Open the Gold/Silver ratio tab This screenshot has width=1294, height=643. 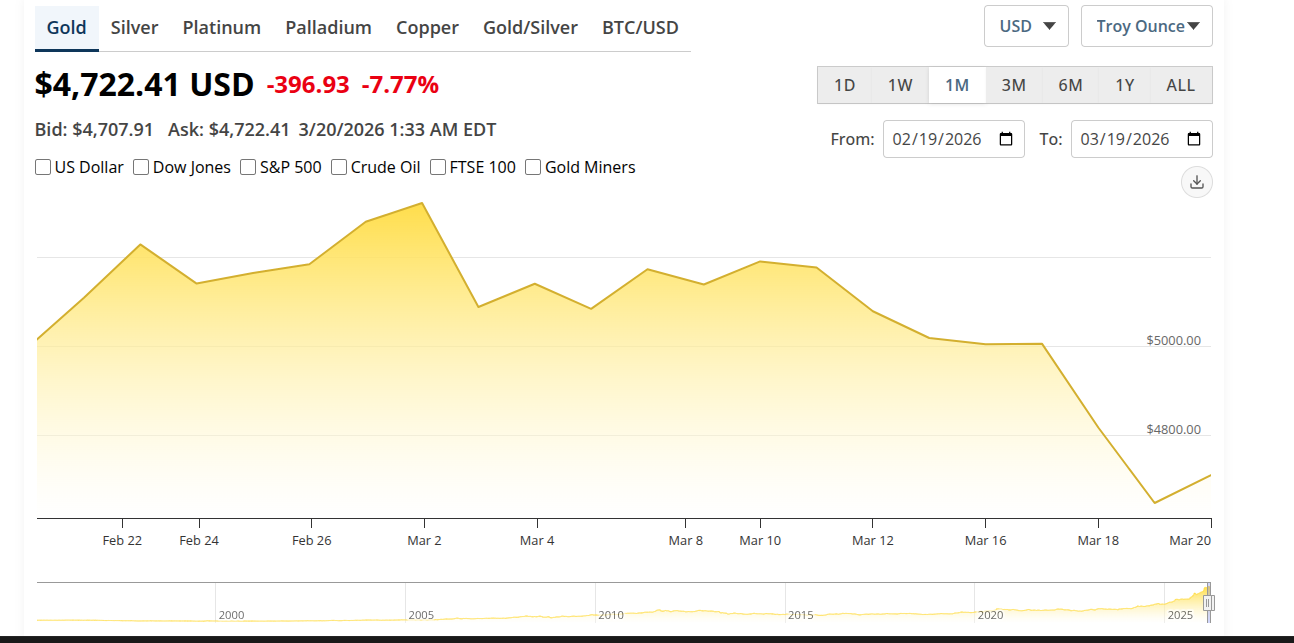(x=530, y=28)
